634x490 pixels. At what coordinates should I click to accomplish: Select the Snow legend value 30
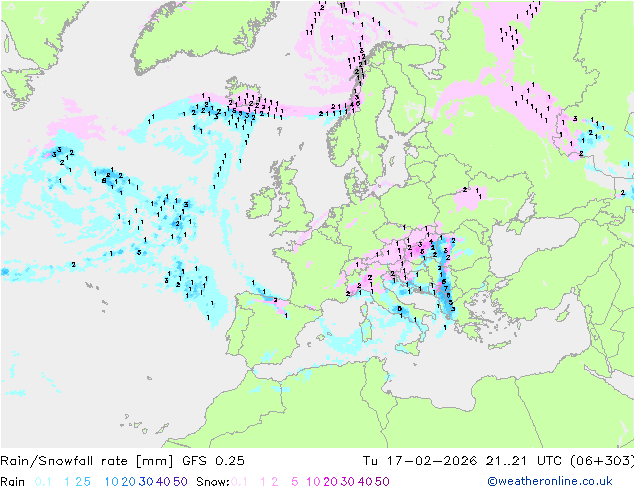[x=348, y=482]
